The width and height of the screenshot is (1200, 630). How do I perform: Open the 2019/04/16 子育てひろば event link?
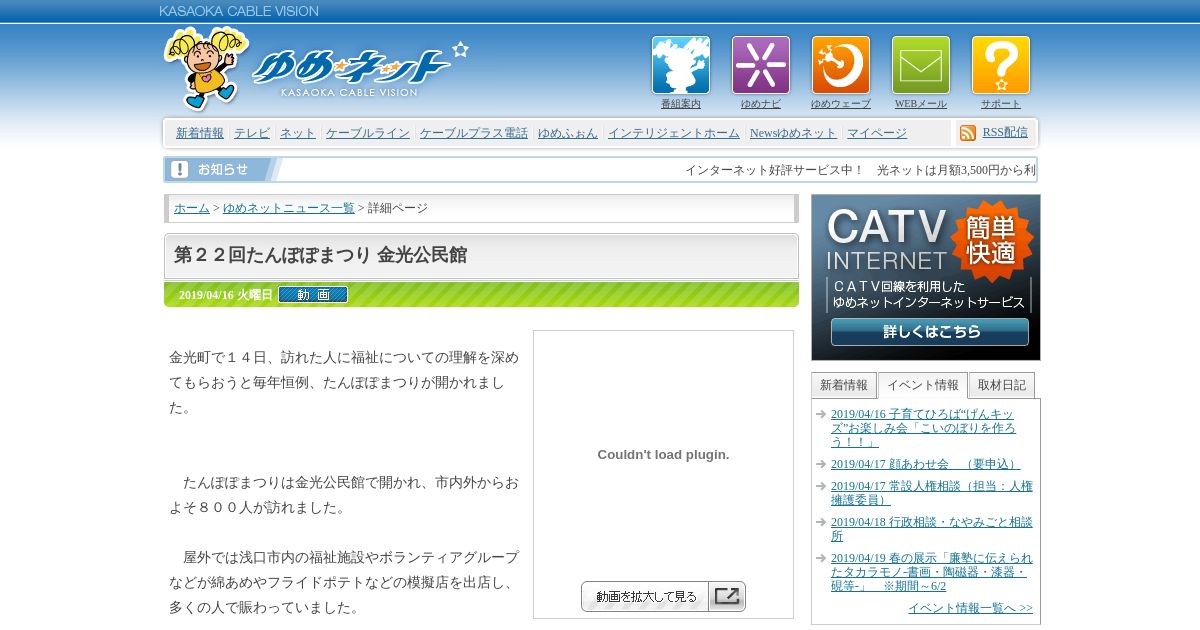(x=923, y=428)
